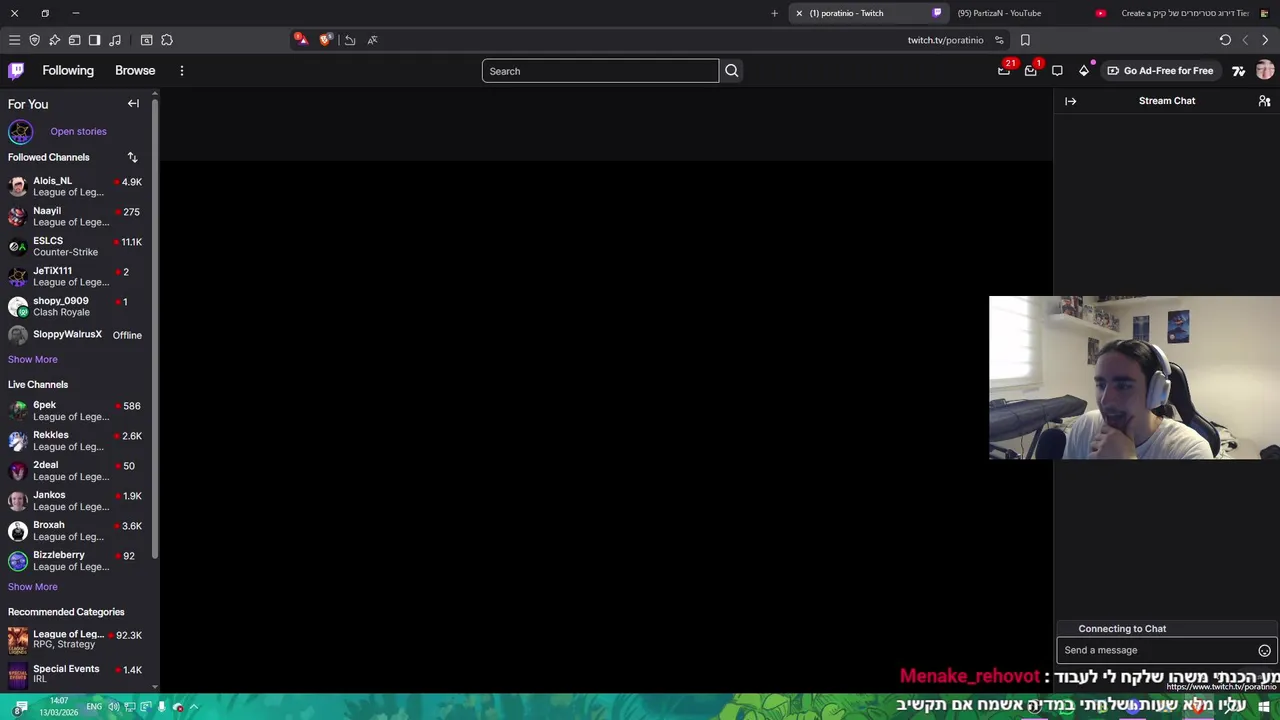Click the share page arrow icon
1280x720 pixels.
349,40
